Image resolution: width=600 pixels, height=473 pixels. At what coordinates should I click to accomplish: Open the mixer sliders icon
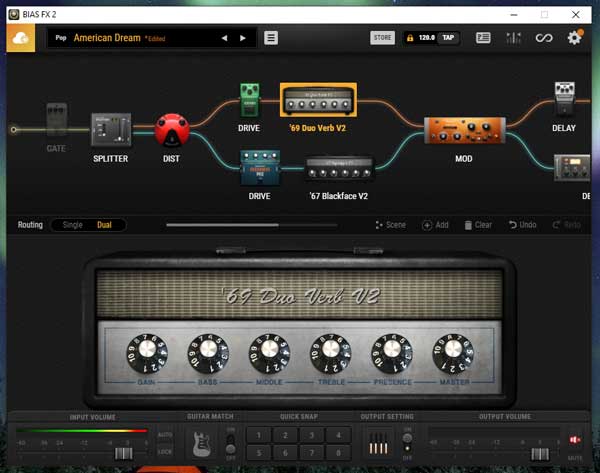point(513,38)
